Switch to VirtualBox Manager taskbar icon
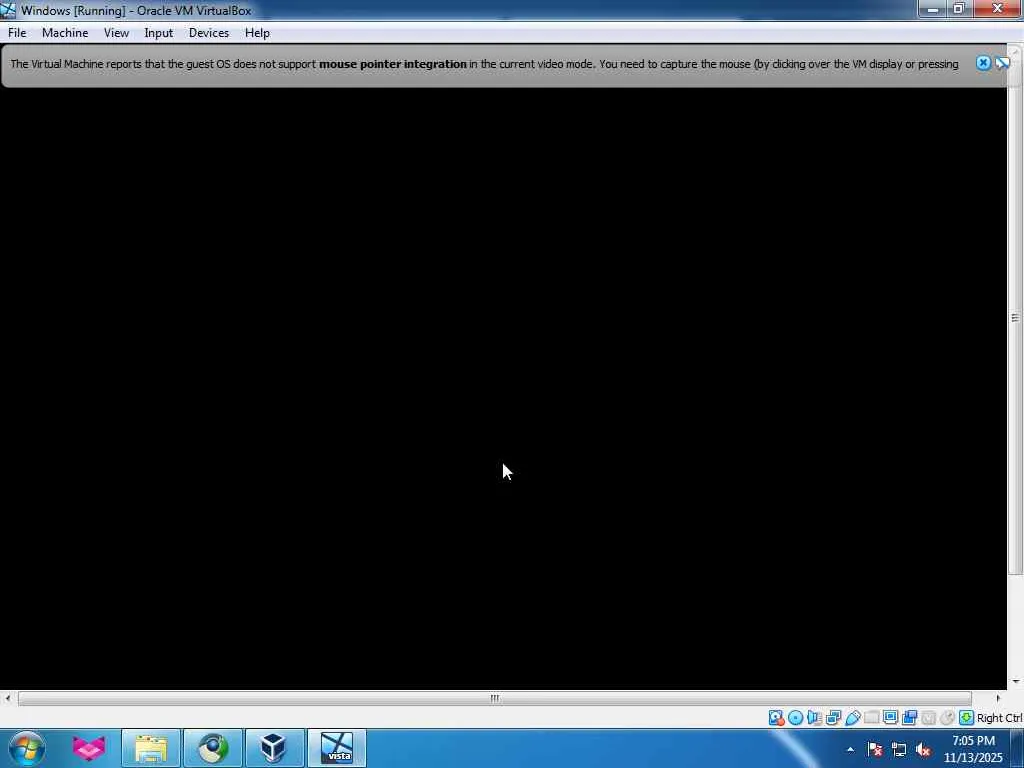The image size is (1024, 768). (274, 748)
